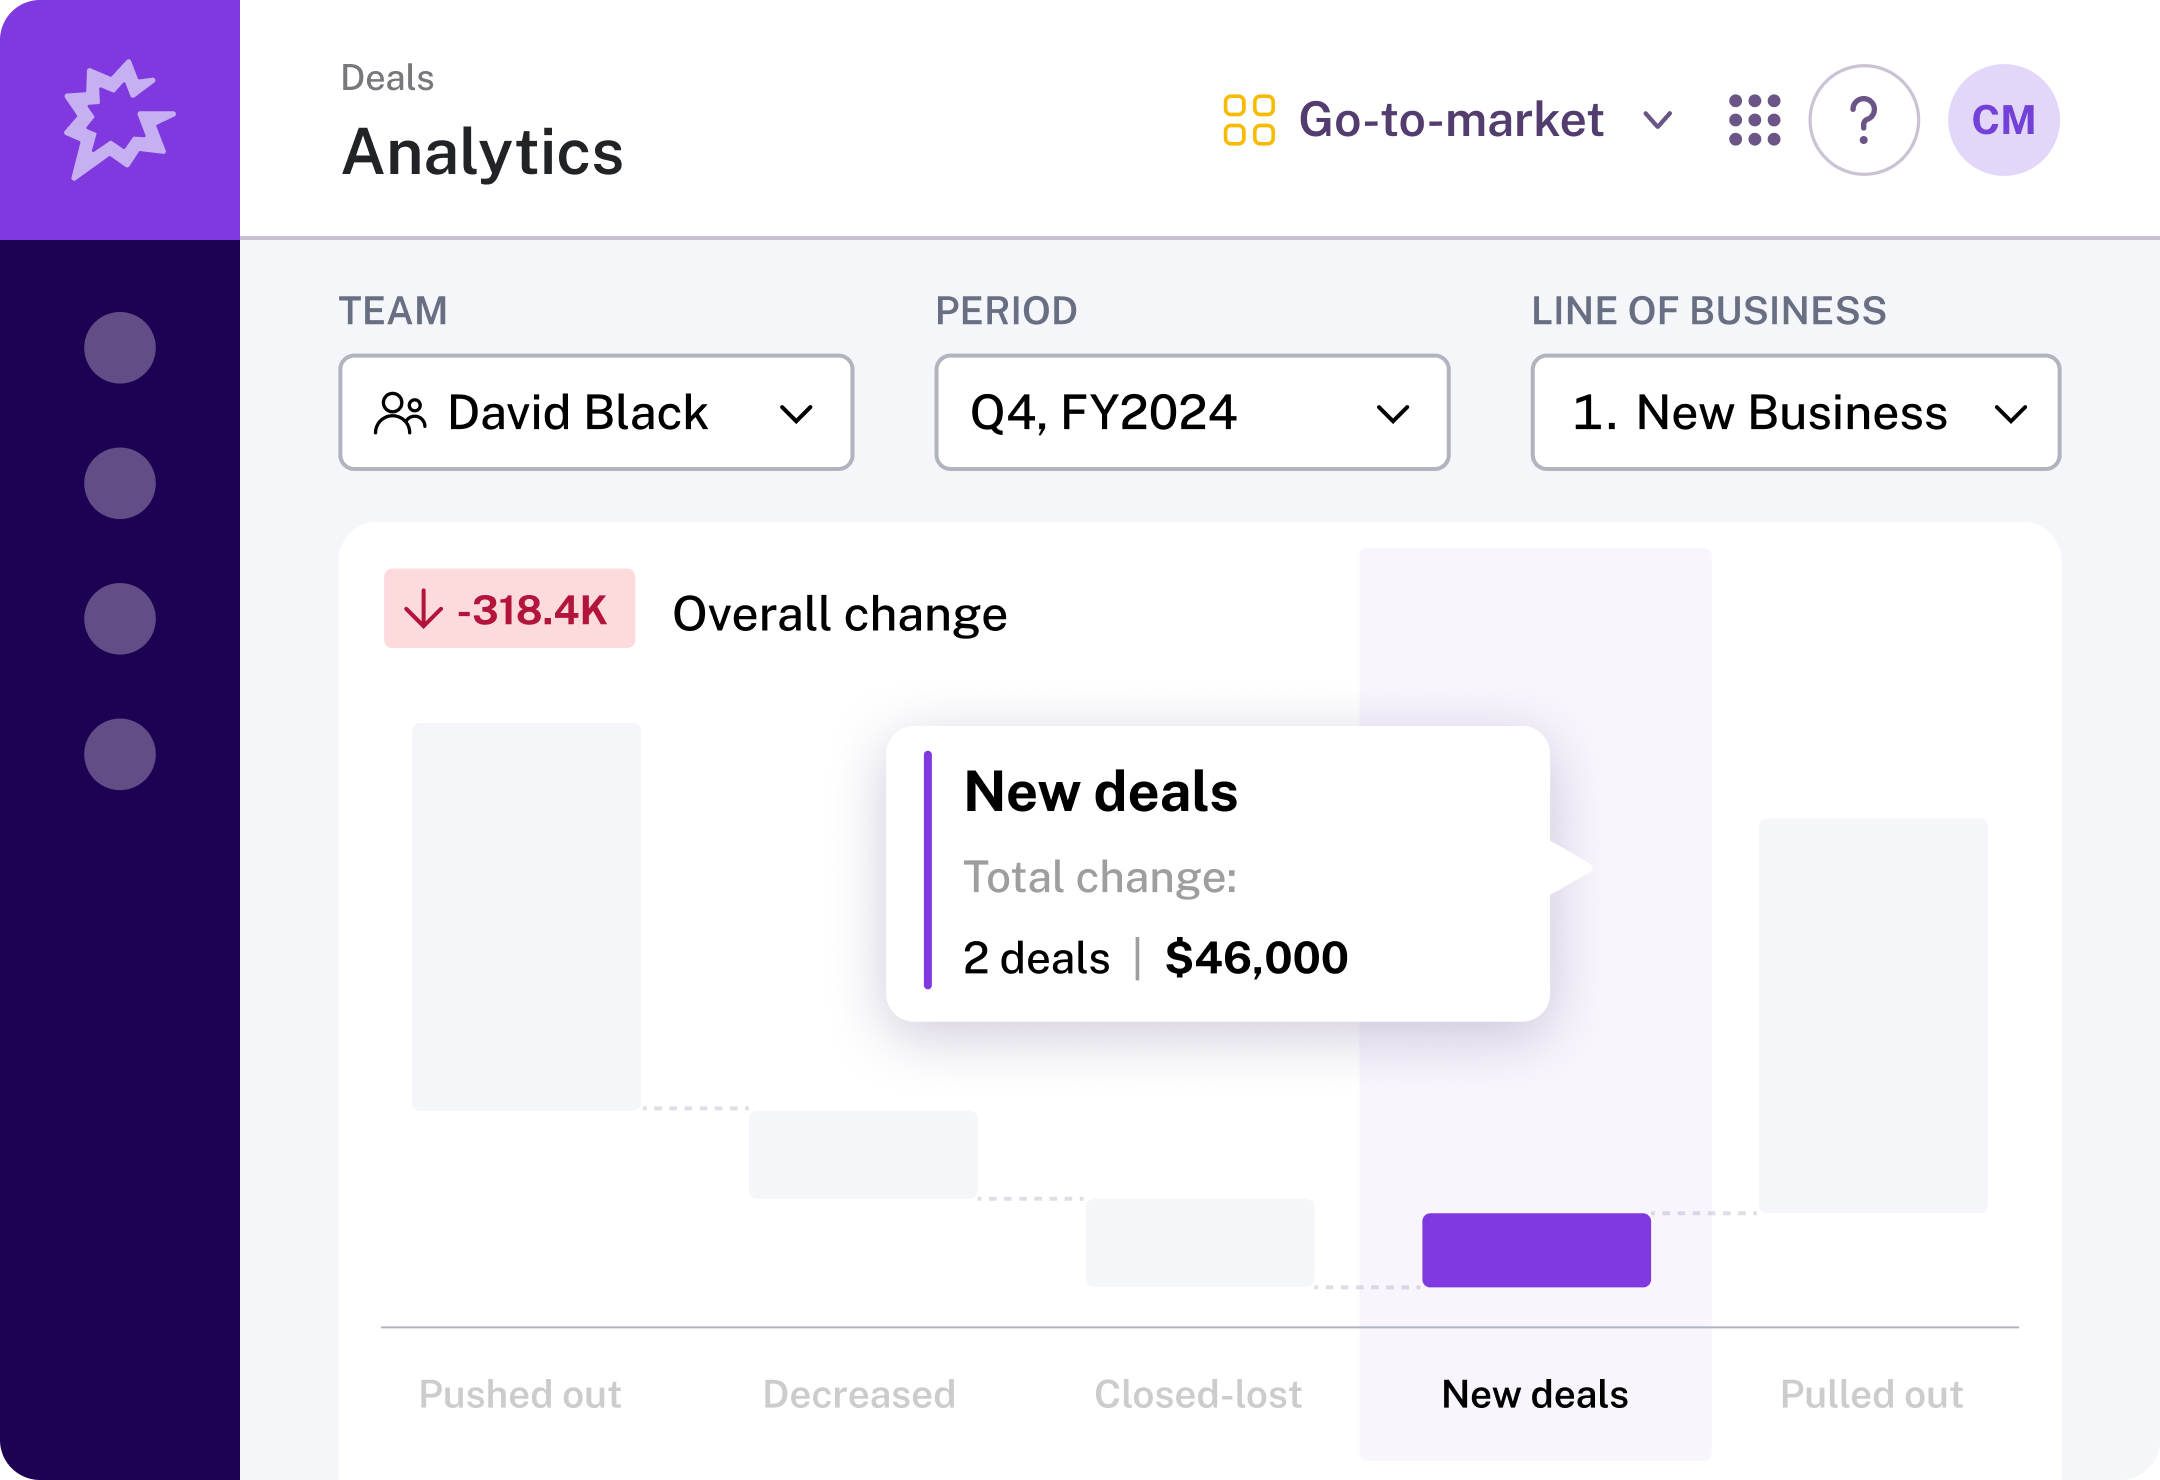The image size is (2160, 1480).
Task: Select the purple New deals bar
Action: [1536, 1250]
